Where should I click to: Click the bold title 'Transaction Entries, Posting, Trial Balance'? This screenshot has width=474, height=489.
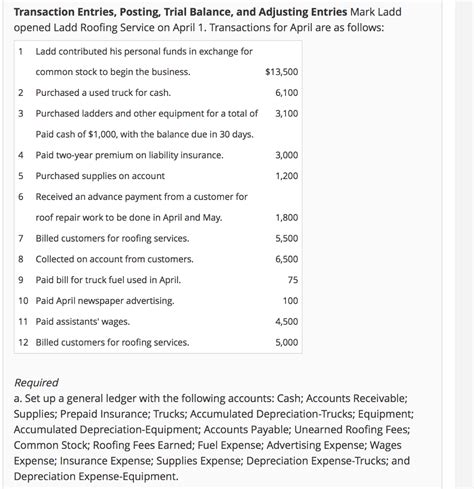point(181,12)
